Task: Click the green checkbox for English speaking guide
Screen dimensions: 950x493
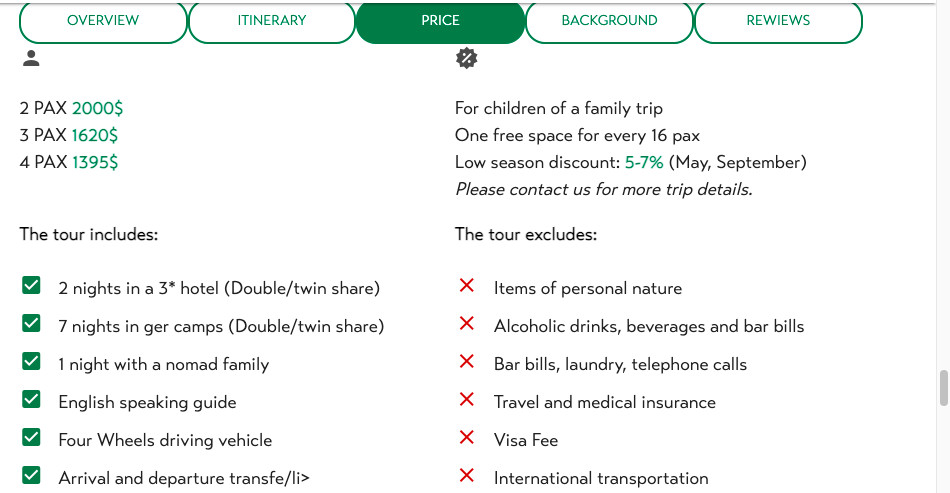Action: click(x=31, y=400)
